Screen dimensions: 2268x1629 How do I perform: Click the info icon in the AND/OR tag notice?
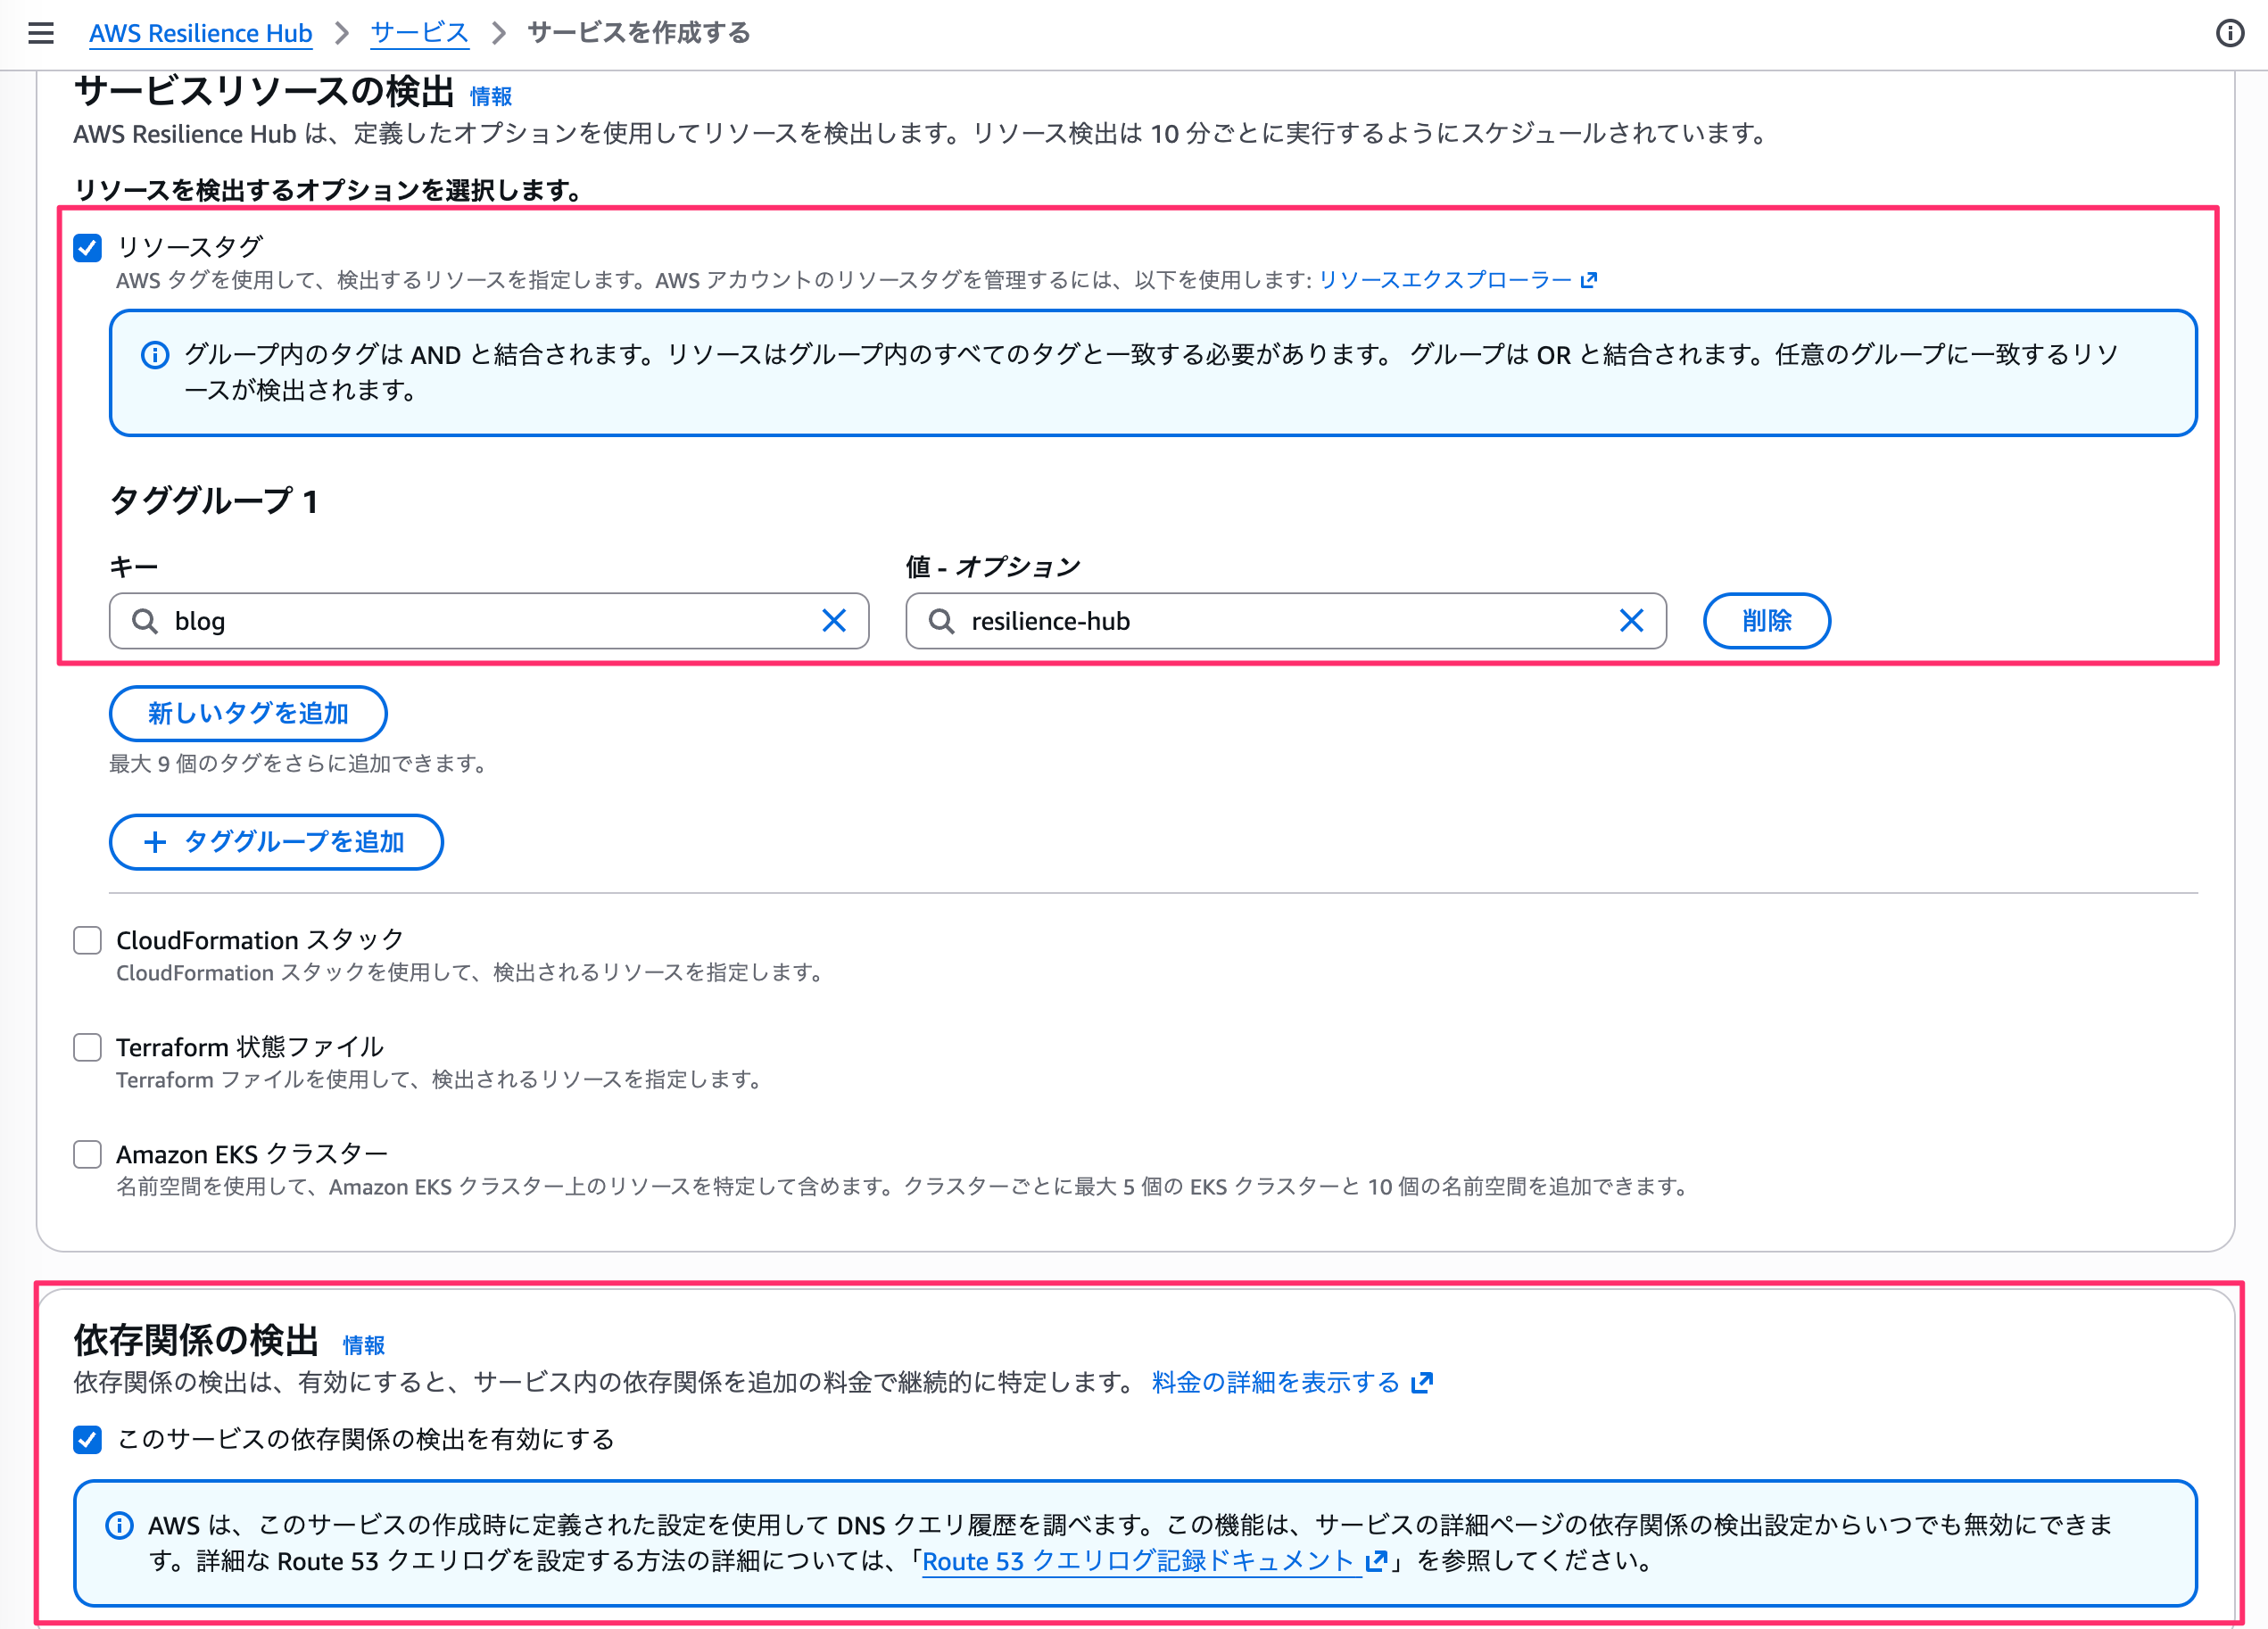(155, 355)
